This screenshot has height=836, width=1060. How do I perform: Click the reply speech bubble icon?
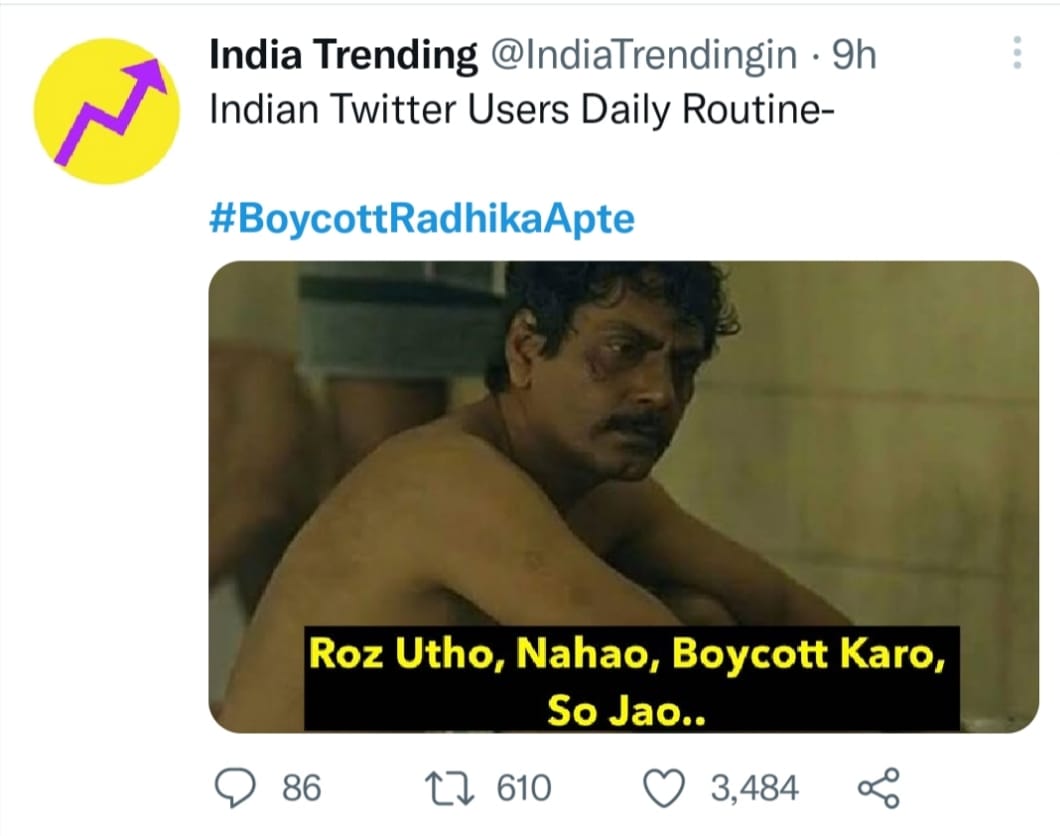(x=239, y=788)
